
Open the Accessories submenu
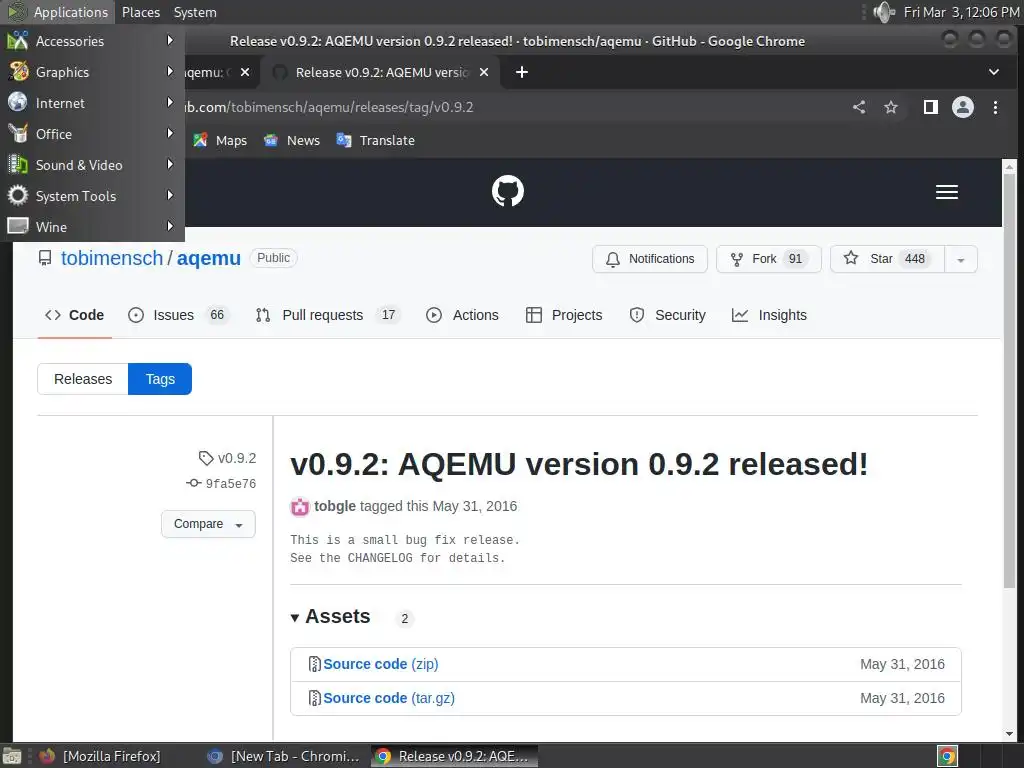[92, 41]
